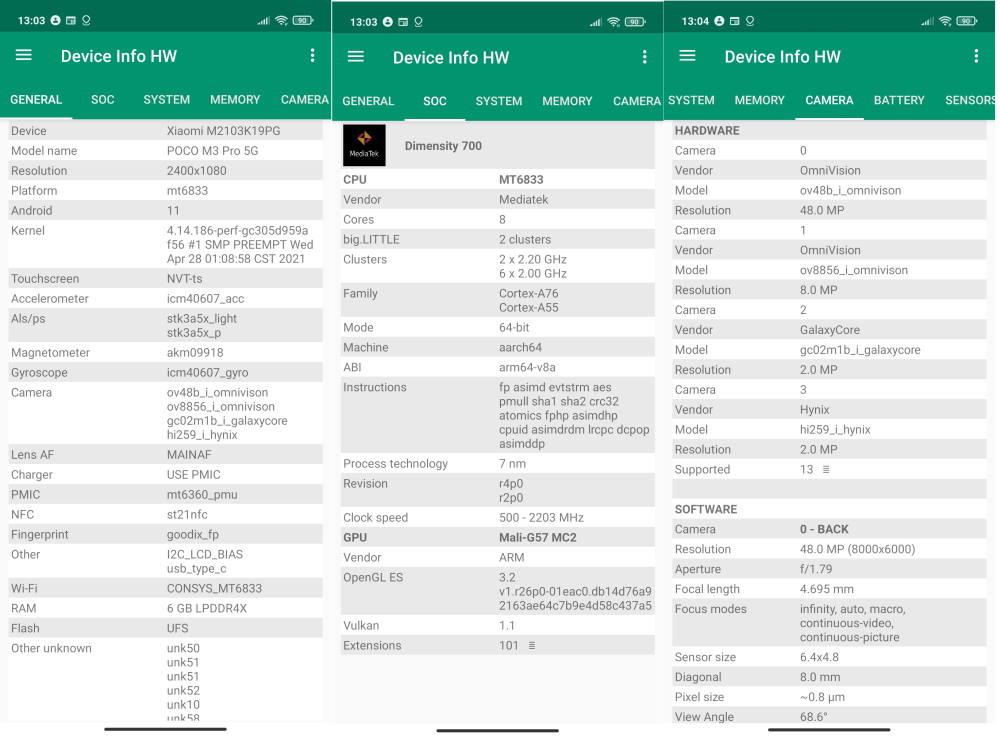1000x736 pixels.
Task: Open the list icon next to Supported 13
Action: (x=826, y=469)
